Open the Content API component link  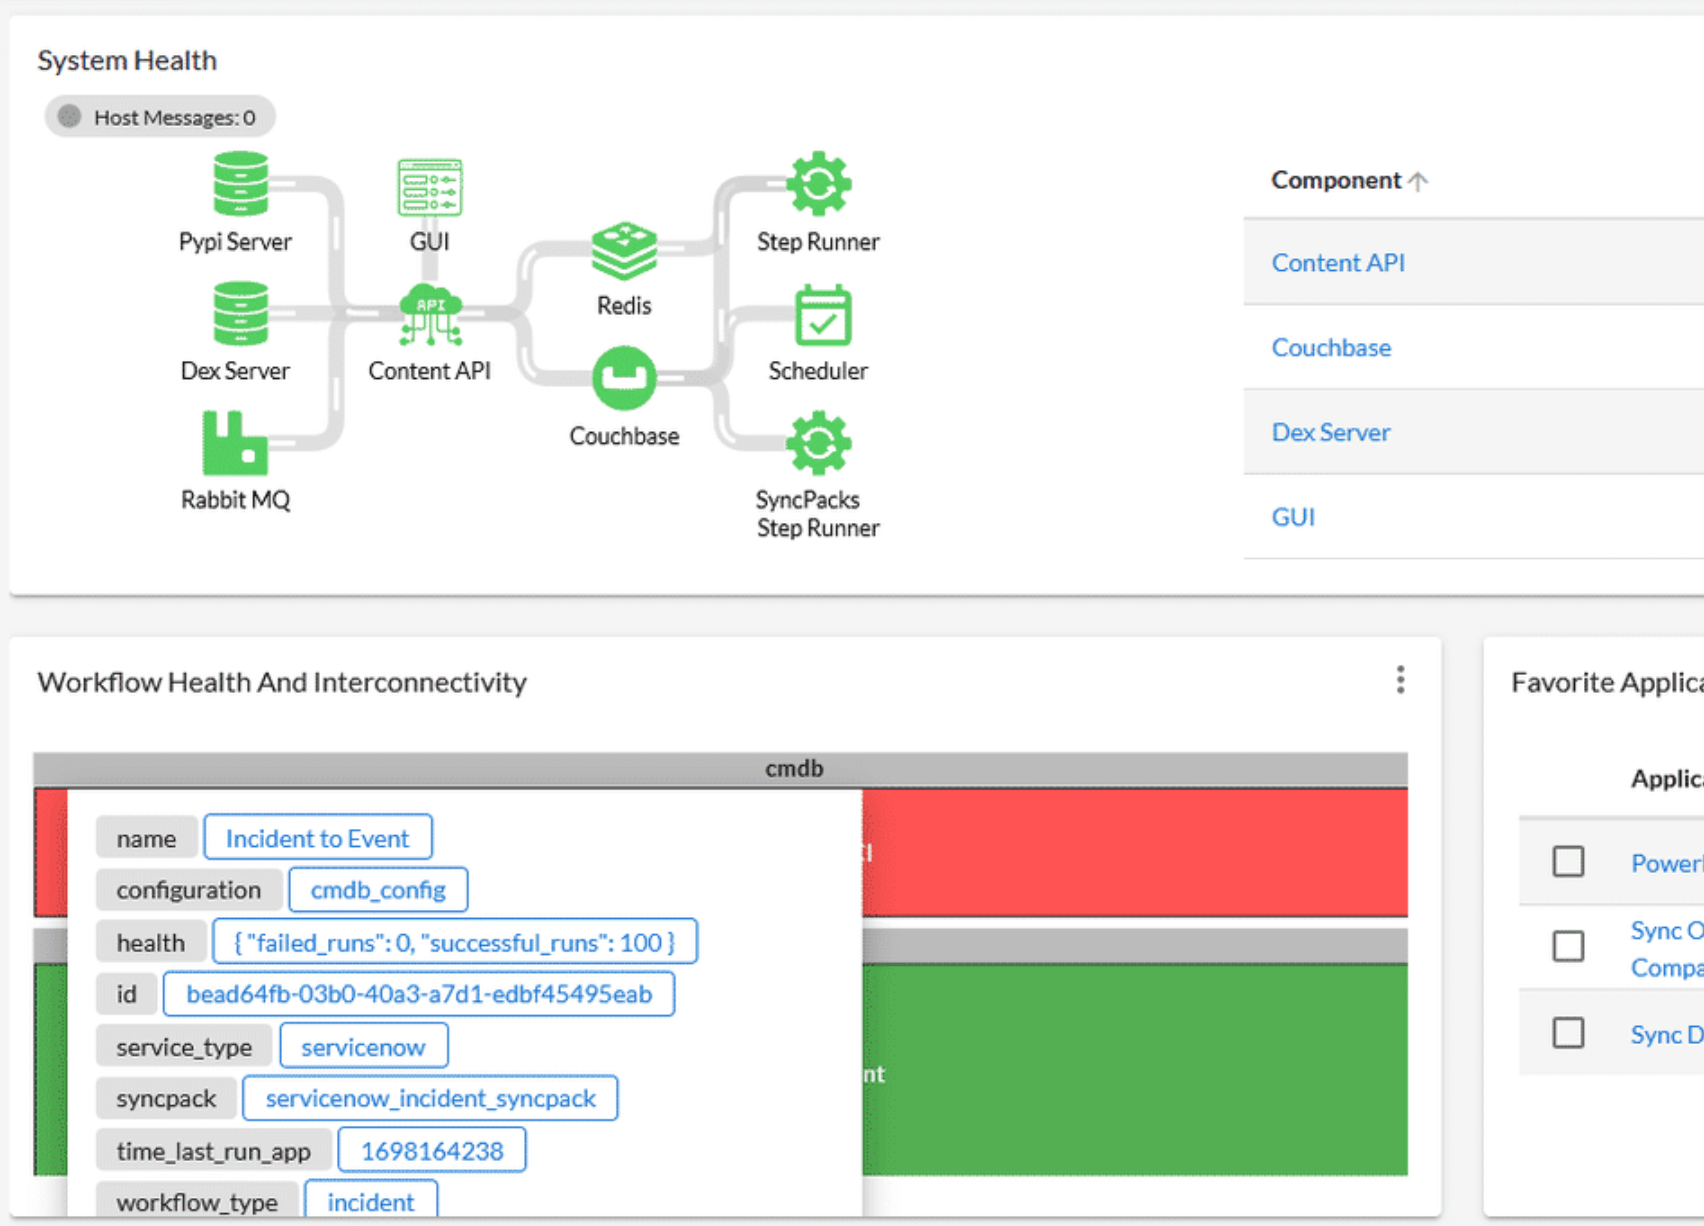[x=1338, y=262]
